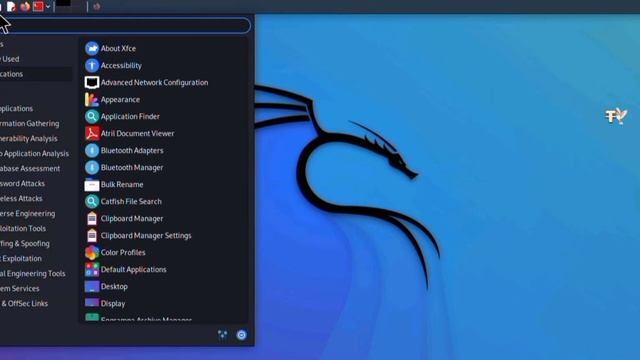Open menu settings sliders icon at the bottom
Screen dimensions: 640x360
pyautogui.click(x=222, y=335)
